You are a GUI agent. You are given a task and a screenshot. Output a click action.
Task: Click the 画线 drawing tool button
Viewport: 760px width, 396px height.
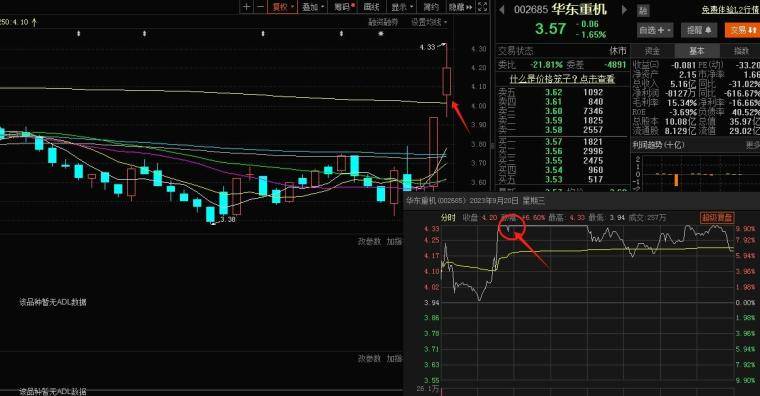tap(372, 7)
